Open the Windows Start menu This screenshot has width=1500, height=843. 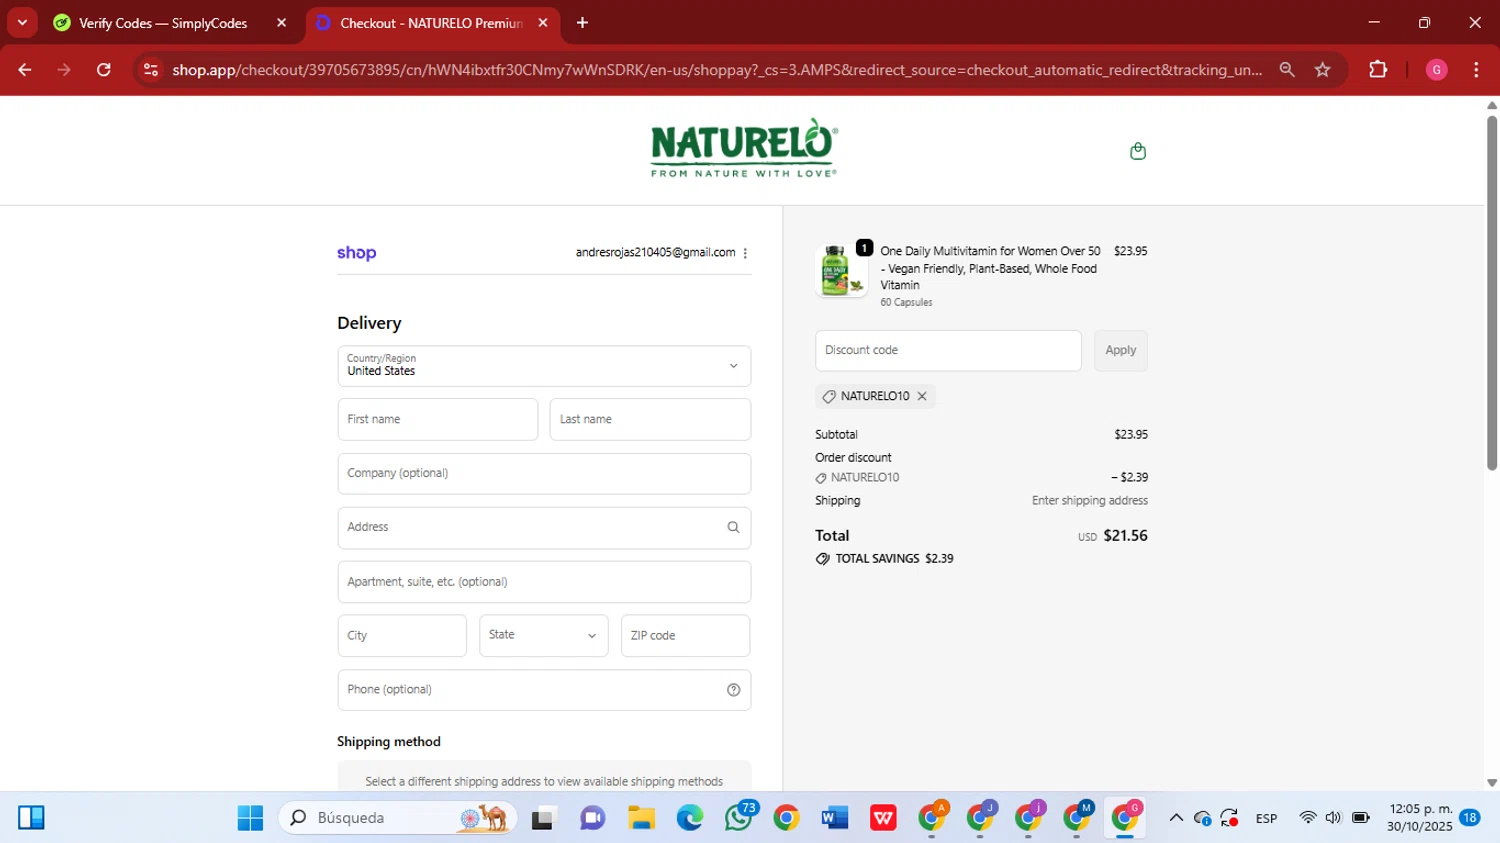tap(250, 818)
